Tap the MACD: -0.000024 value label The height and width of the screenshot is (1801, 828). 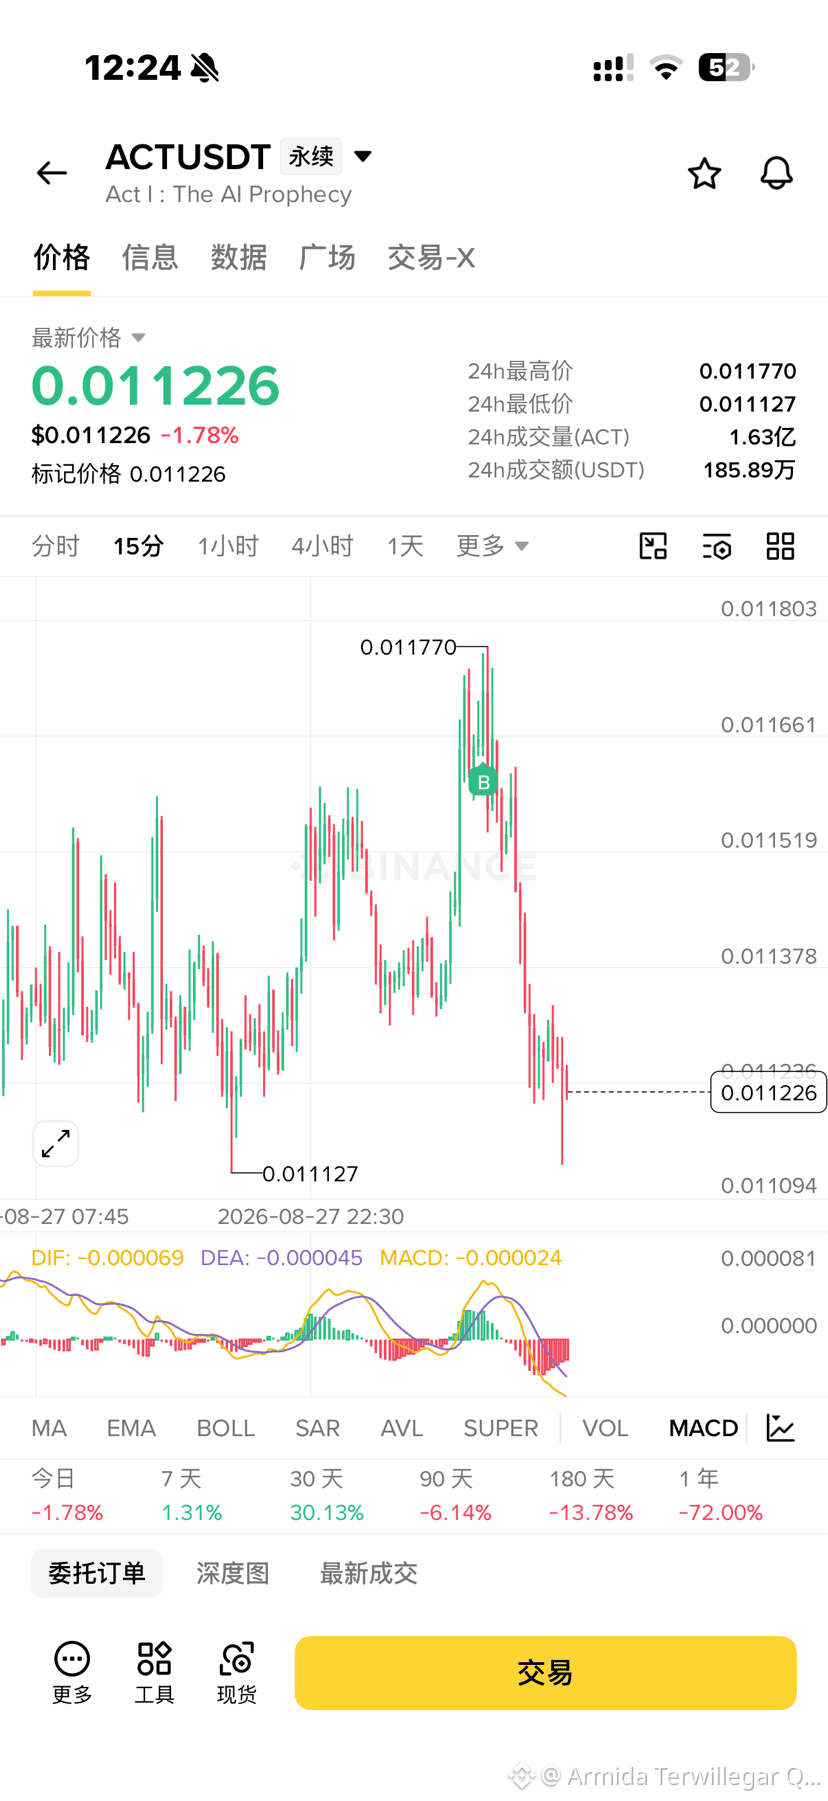click(470, 1258)
